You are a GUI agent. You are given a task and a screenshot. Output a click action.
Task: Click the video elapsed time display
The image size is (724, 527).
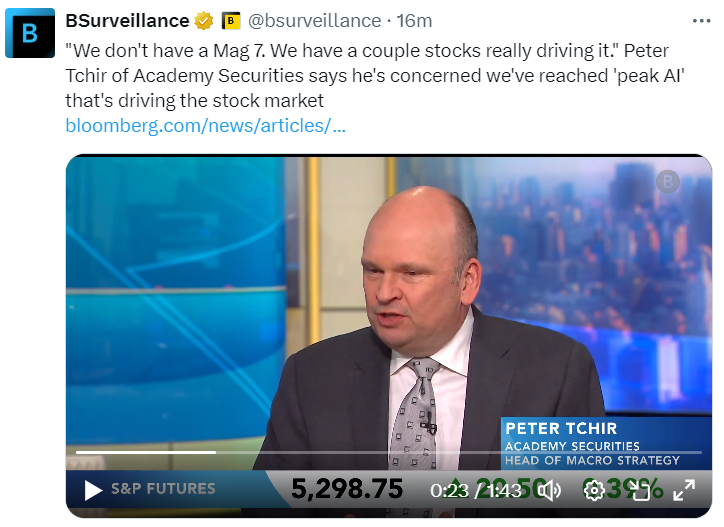(x=449, y=490)
